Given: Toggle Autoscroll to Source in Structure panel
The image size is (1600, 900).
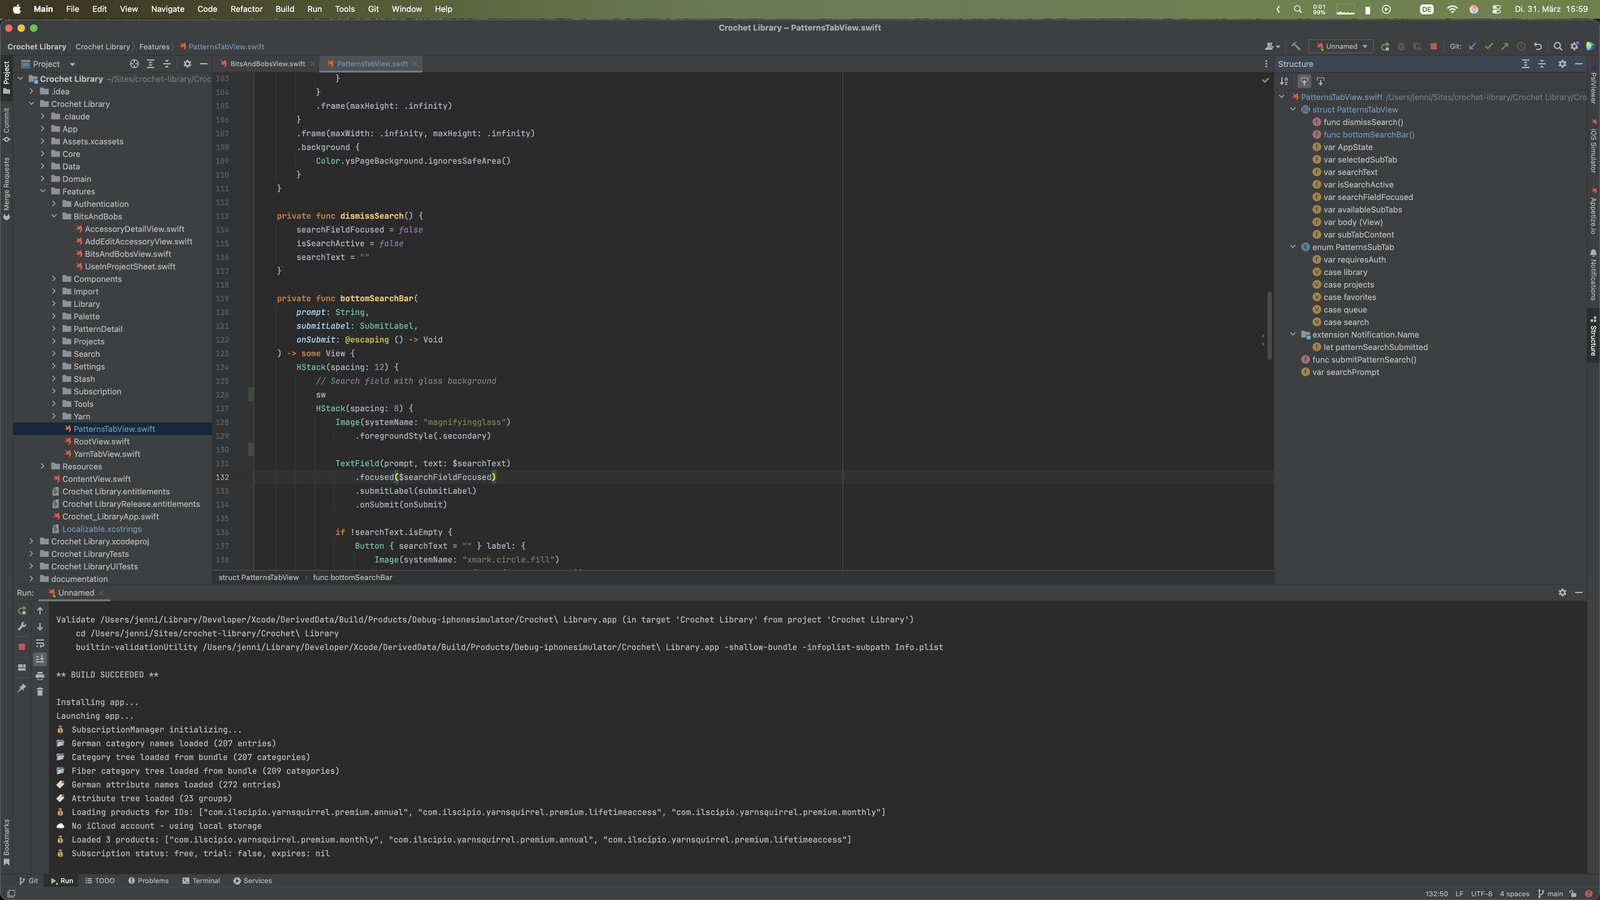Looking at the screenshot, I should (x=1304, y=81).
